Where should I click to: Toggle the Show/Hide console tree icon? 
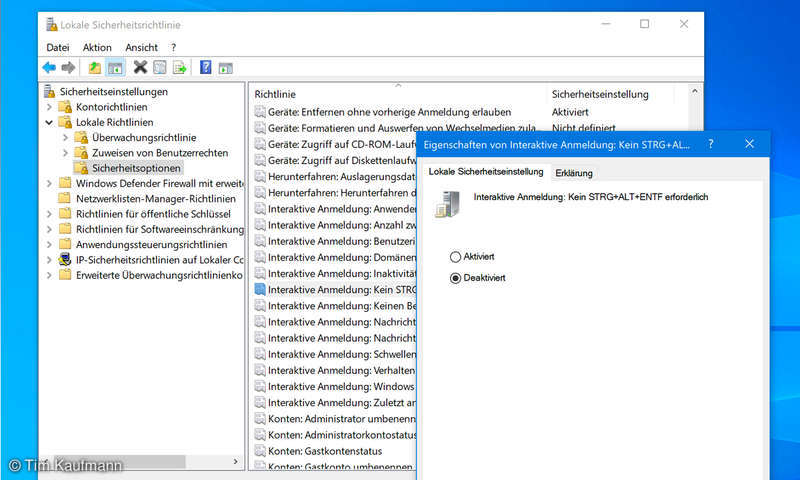pyautogui.click(x=115, y=67)
